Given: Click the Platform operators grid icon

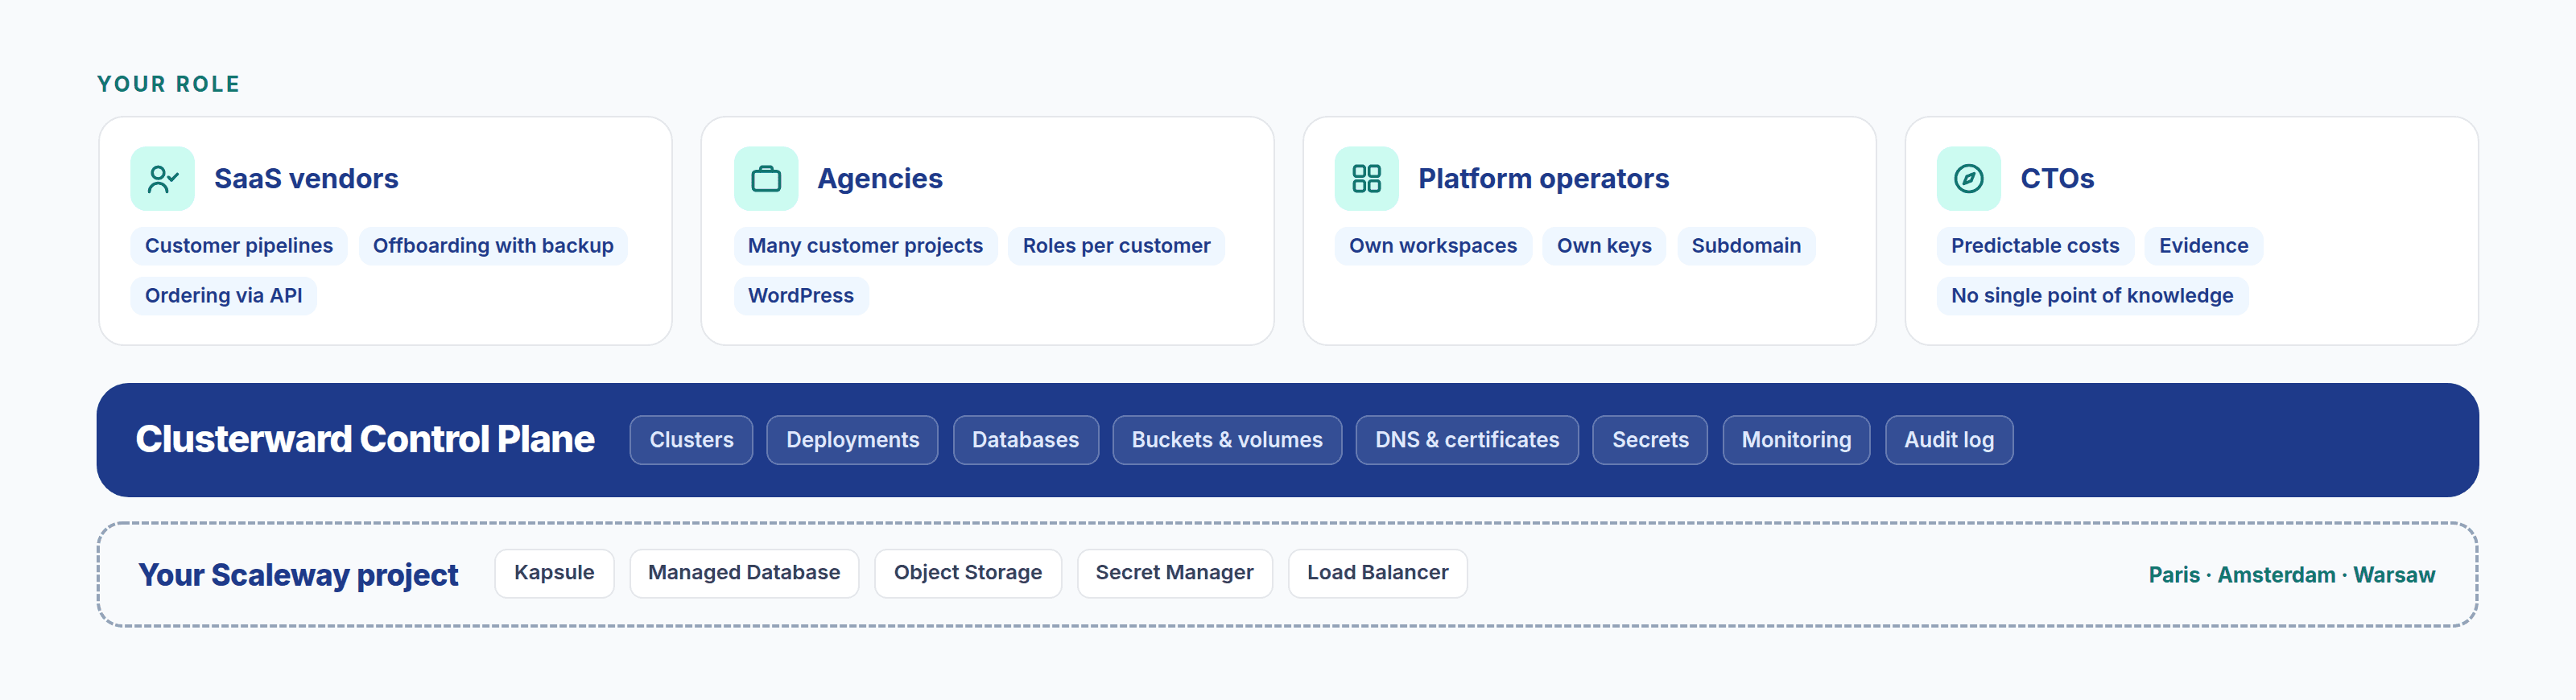Looking at the screenshot, I should (1366, 179).
